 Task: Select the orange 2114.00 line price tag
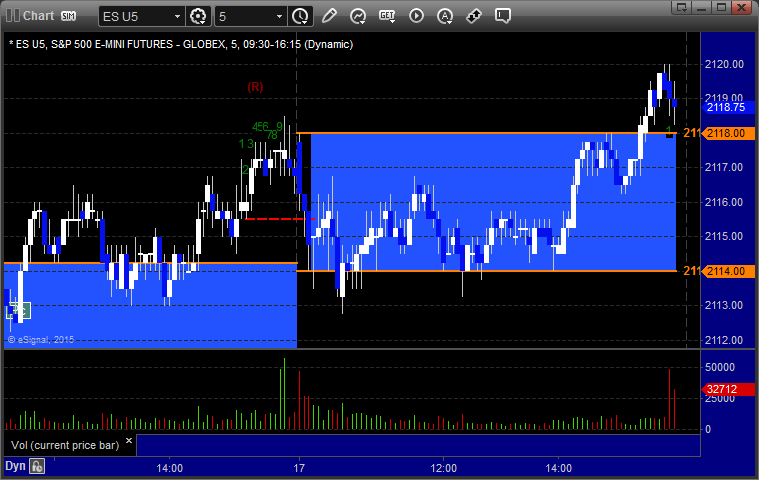(728, 271)
